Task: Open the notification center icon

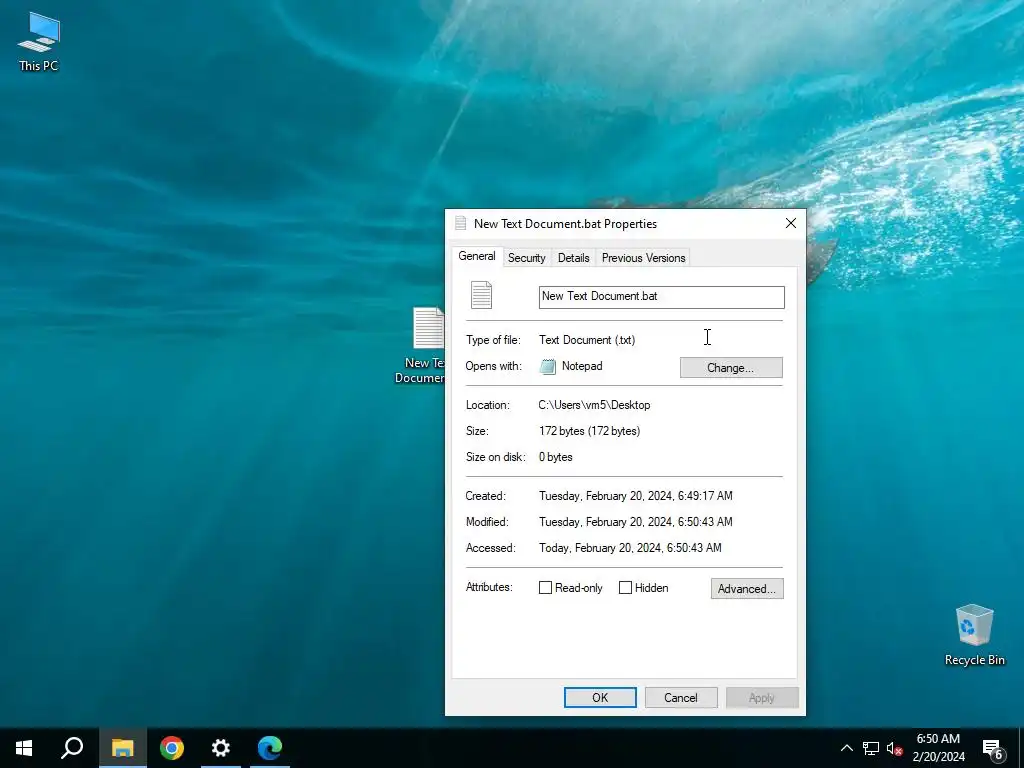Action: [993, 750]
